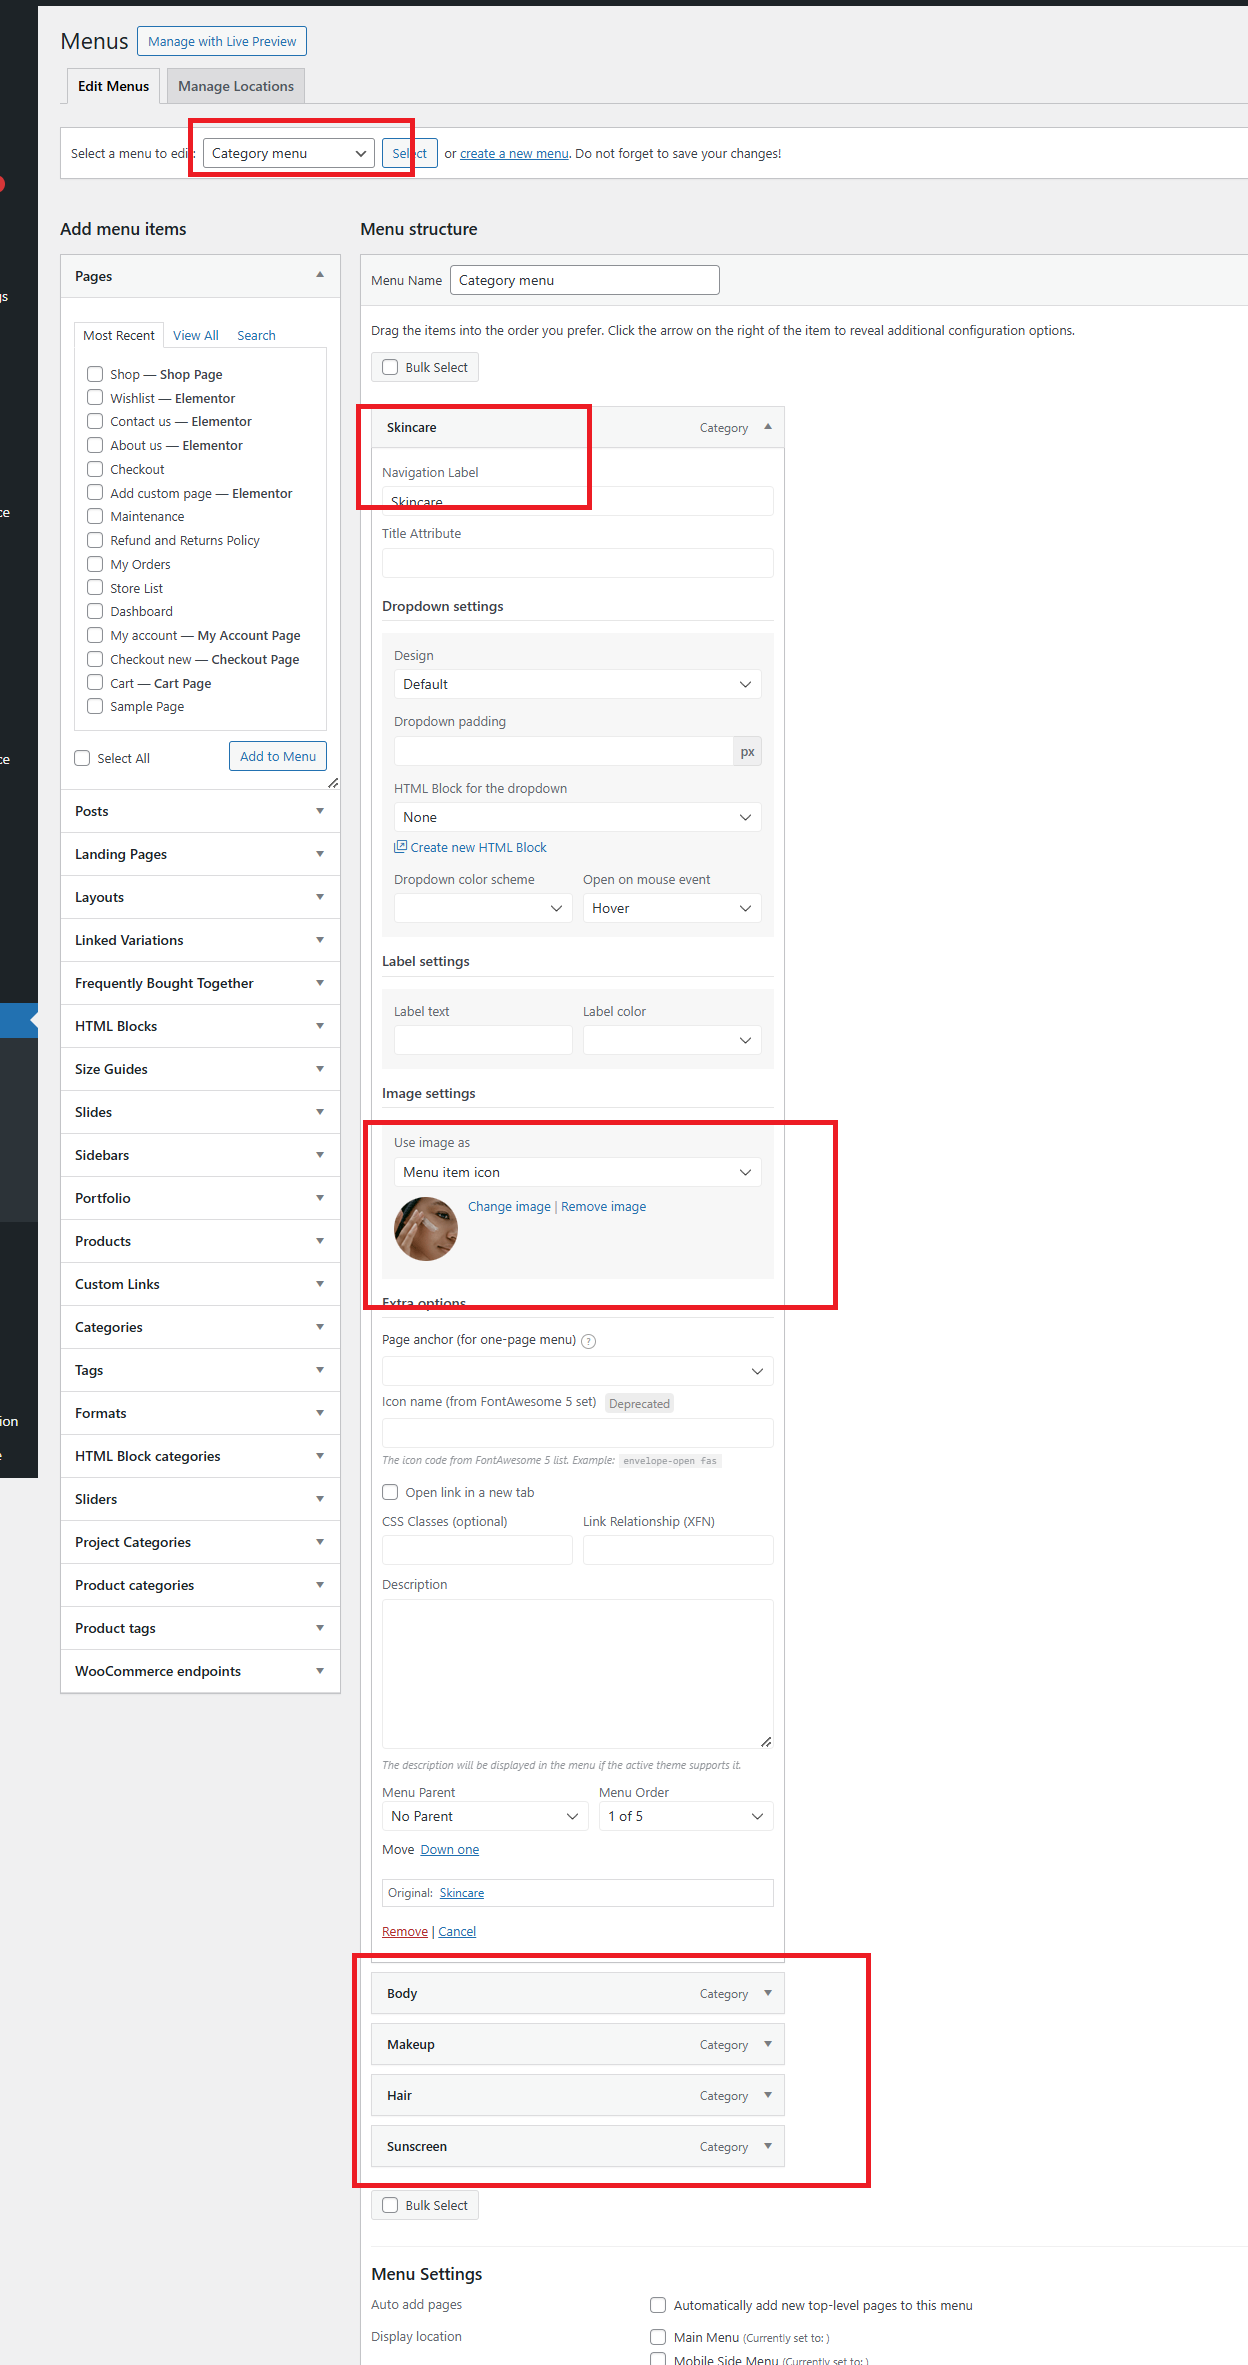The height and width of the screenshot is (2365, 1248).
Task: Check the Contact us page checkbox
Action: coord(95,421)
